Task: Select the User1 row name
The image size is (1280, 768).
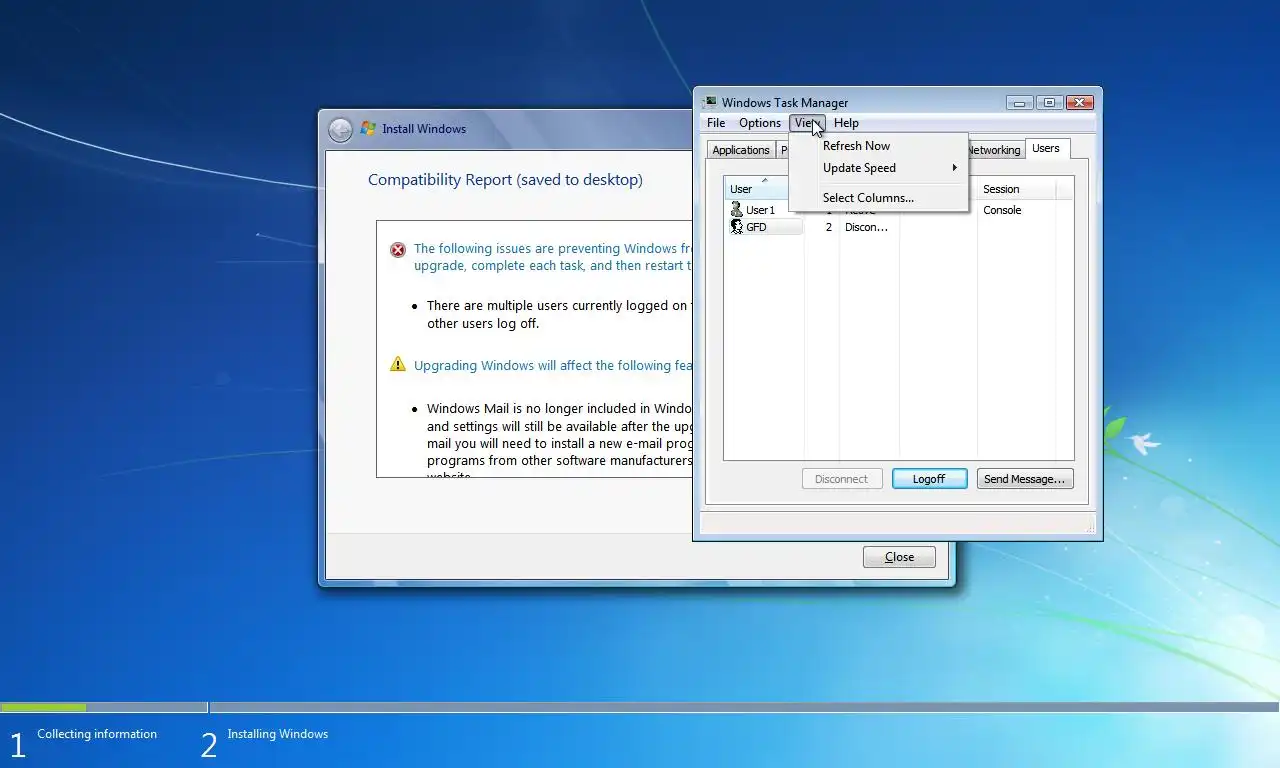Action: 760,210
